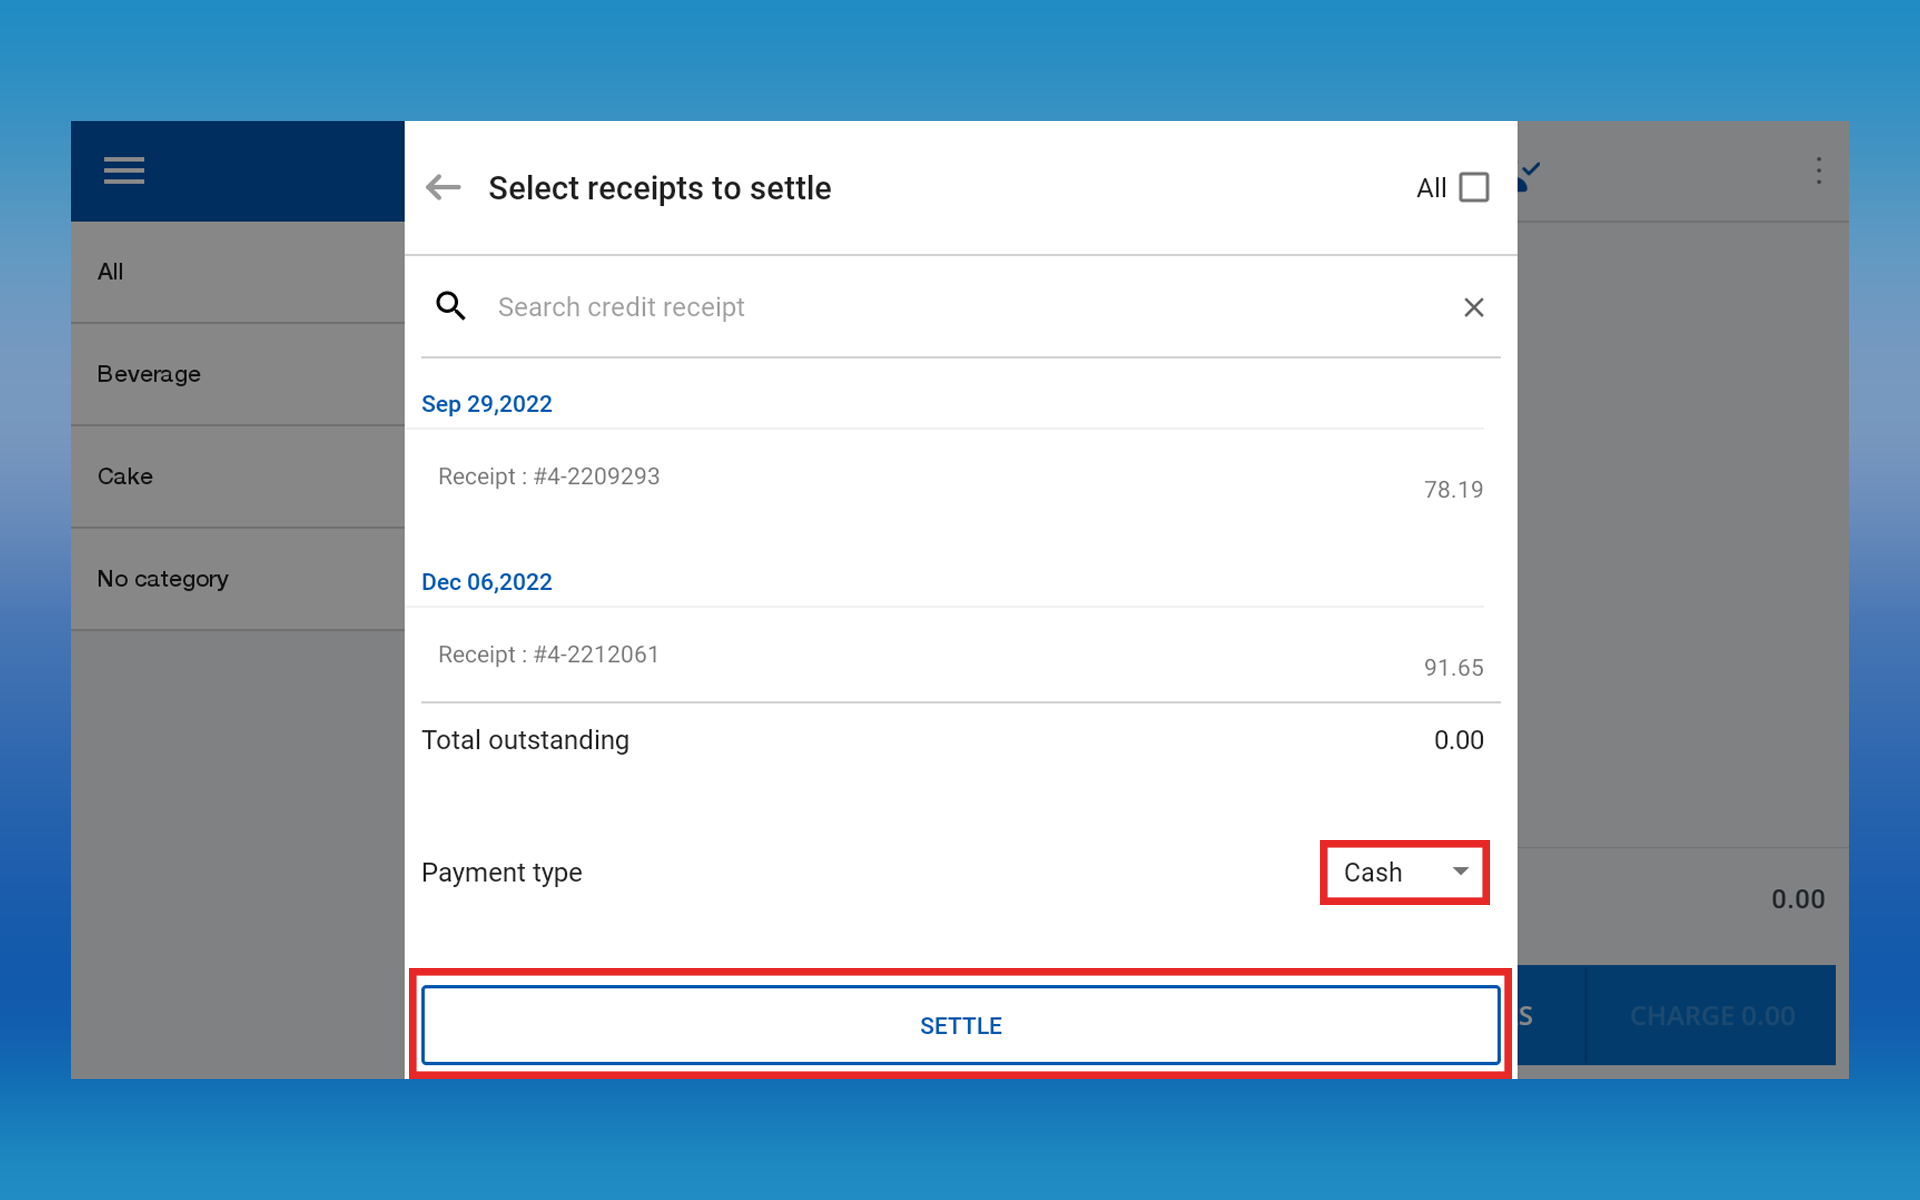
Task: Click the Dec 06,2022 date header
Action: click(x=487, y=582)
